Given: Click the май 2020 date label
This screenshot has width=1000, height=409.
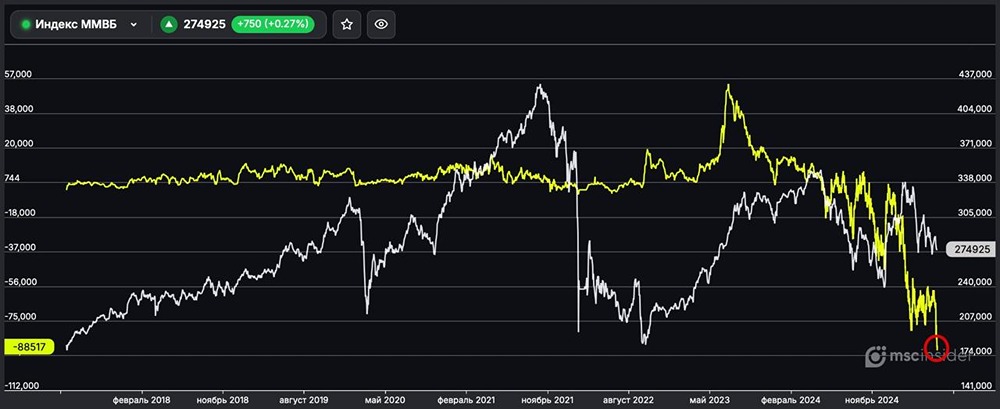Looking at the screenshot, I should [x=385, y=400].
